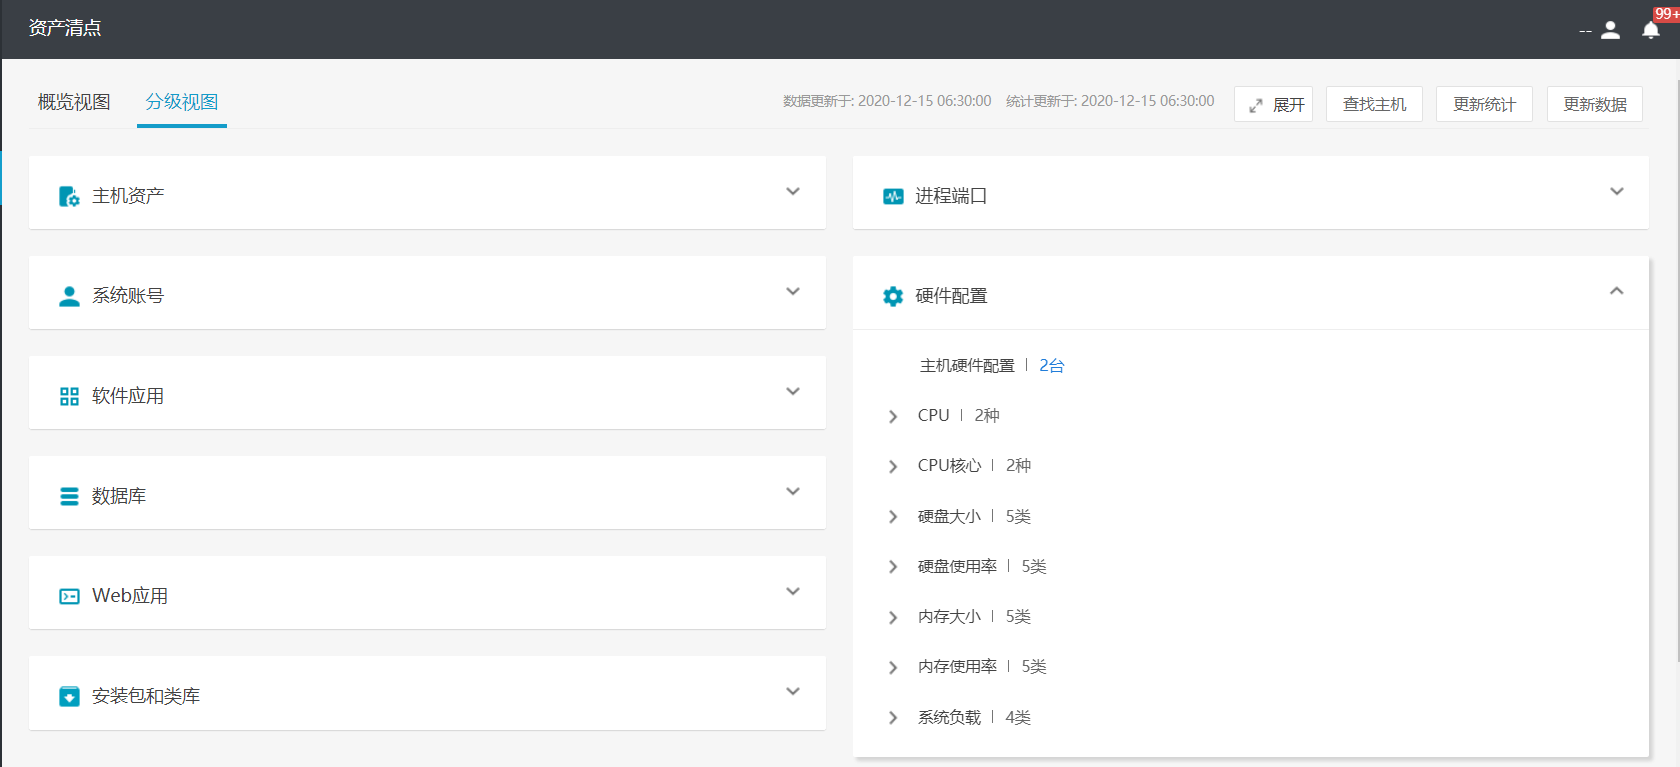This screenshot has height=767, width=1680.
Task: Expand the CPU核心 row arrow
Action: (893, 466)
